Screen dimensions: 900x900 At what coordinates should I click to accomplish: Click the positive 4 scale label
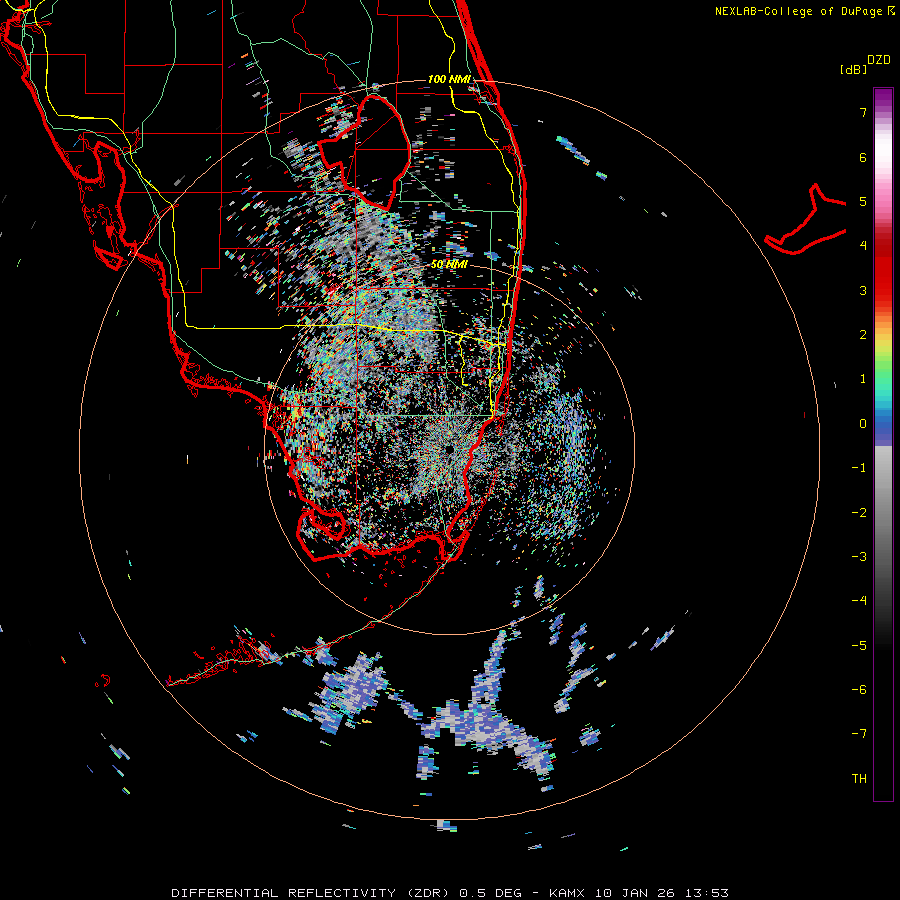pos(863,246)
